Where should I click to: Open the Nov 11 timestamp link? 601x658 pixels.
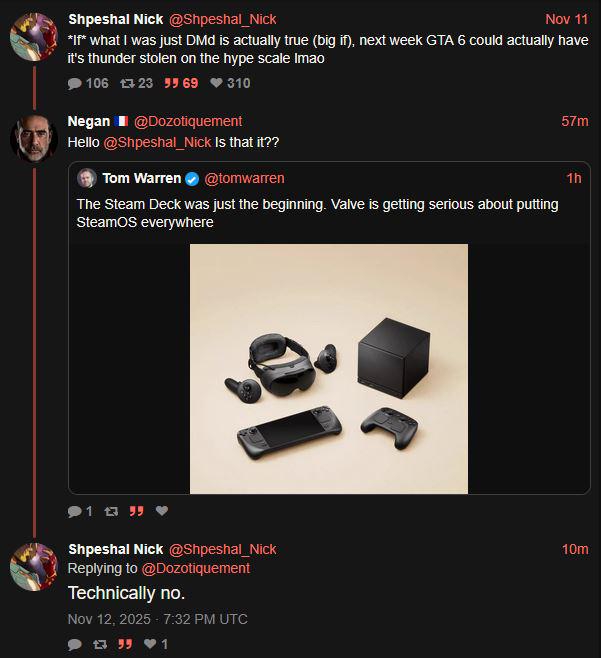coord(567,19)
